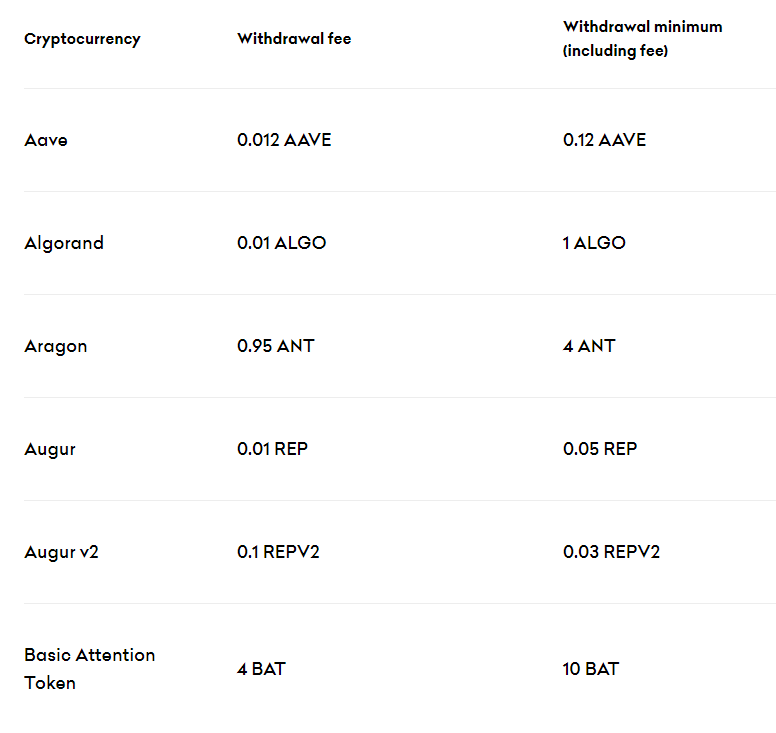Image resolution: width=776 pixels, height=733 pixels.
Task: Click the Withdrawal minimum (including fee) header
Action: [x=642, y=39]
